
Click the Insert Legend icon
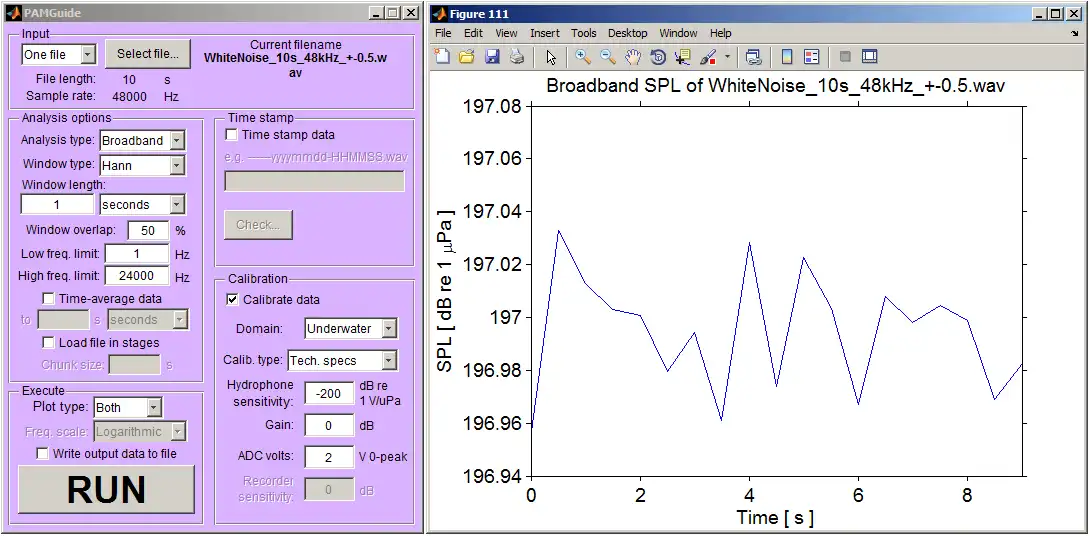click(x=811, y=57)
